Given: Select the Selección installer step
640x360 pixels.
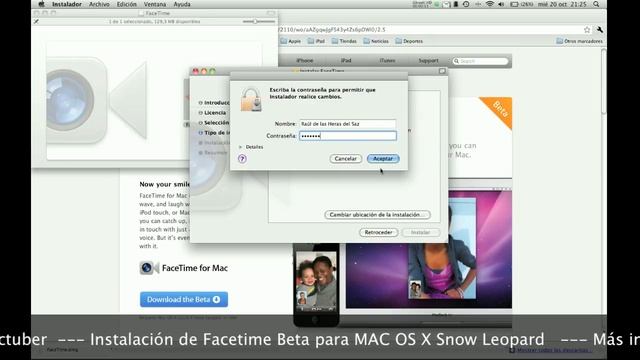Looking at the screenshot, I should 214,122.
